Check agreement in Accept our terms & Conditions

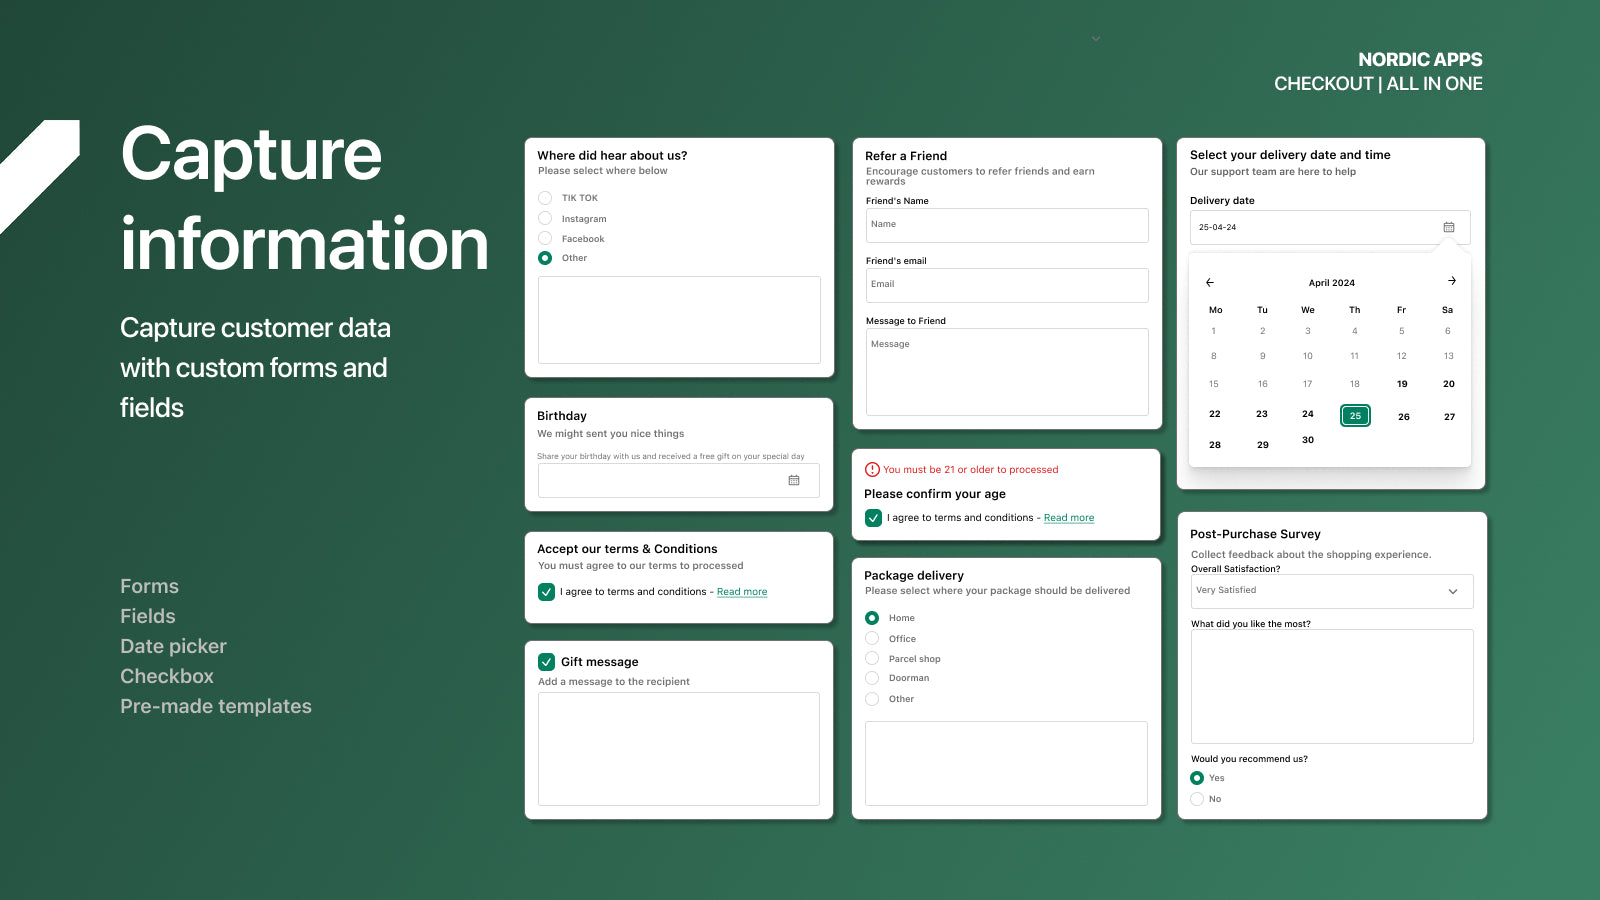tap(546, 592)
